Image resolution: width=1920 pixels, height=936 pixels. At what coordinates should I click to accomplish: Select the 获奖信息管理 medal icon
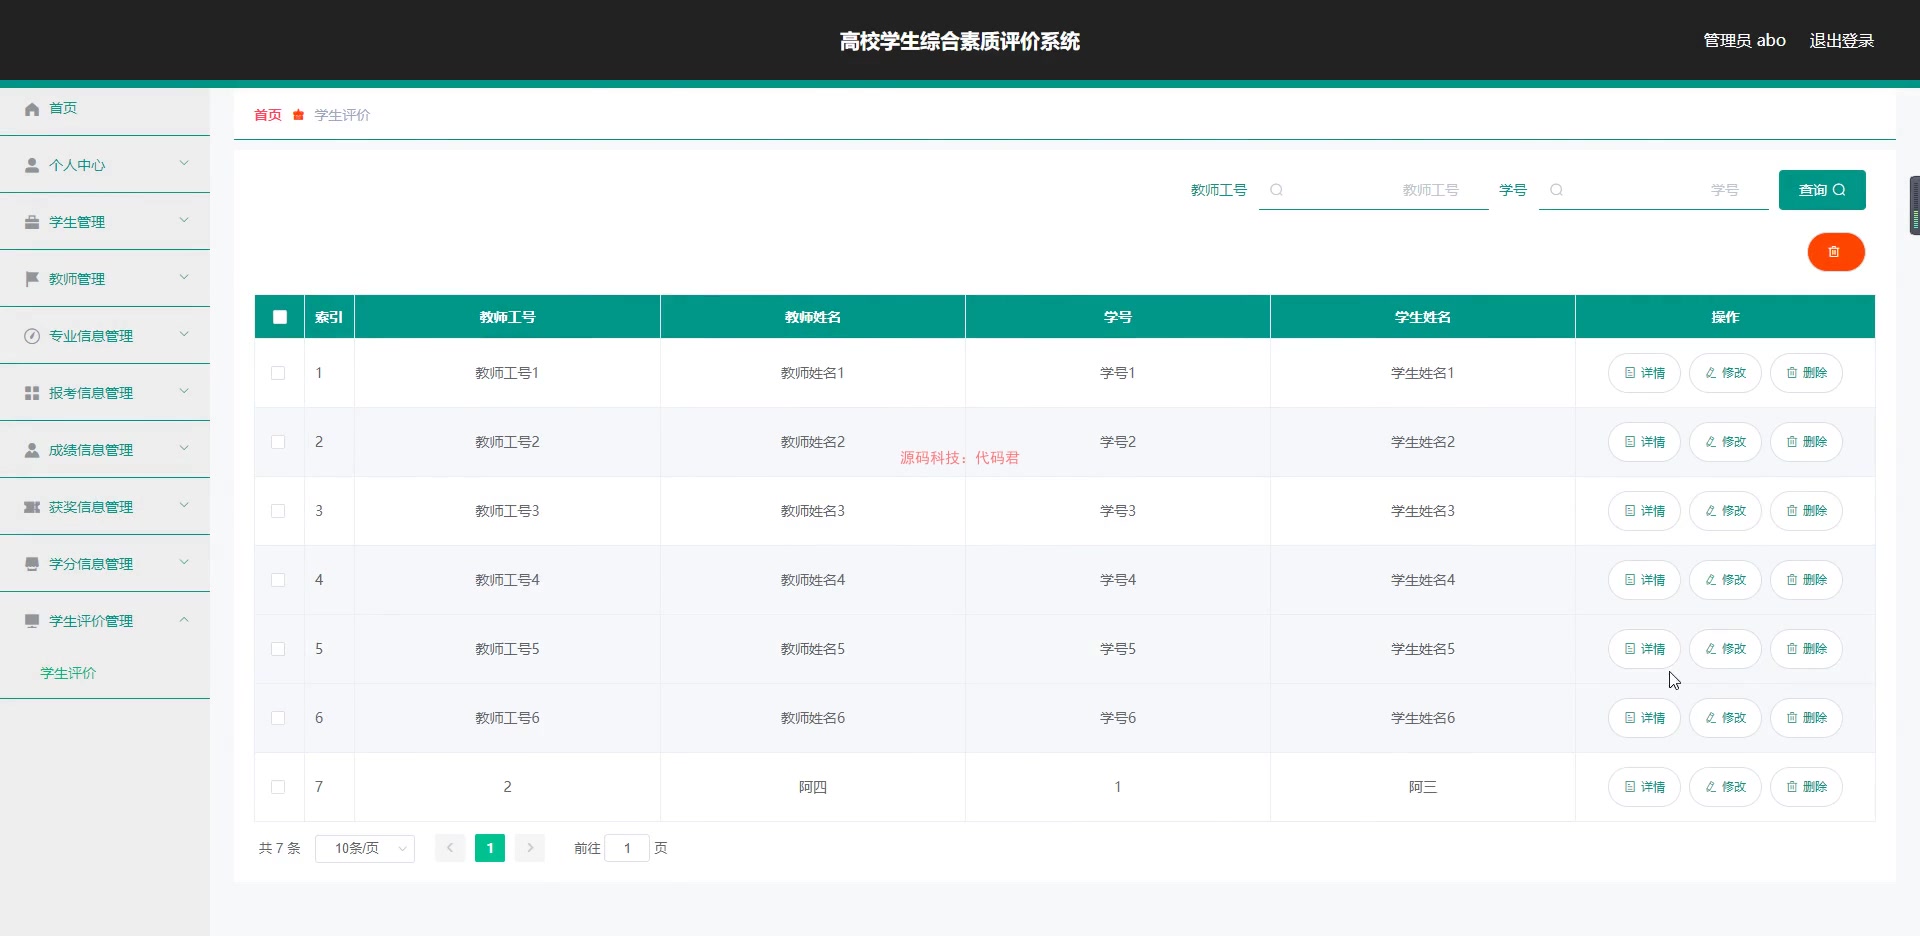point(31,506)
